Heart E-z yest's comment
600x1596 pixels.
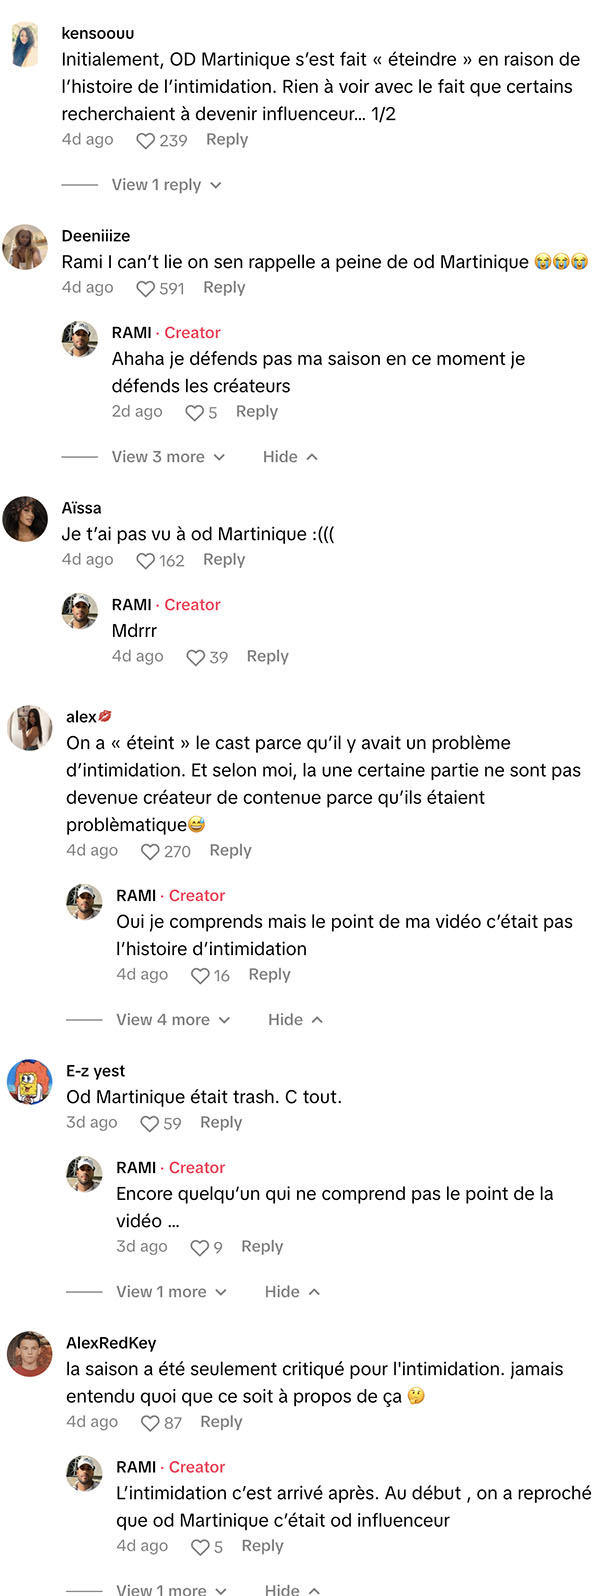coord(150,1124)
